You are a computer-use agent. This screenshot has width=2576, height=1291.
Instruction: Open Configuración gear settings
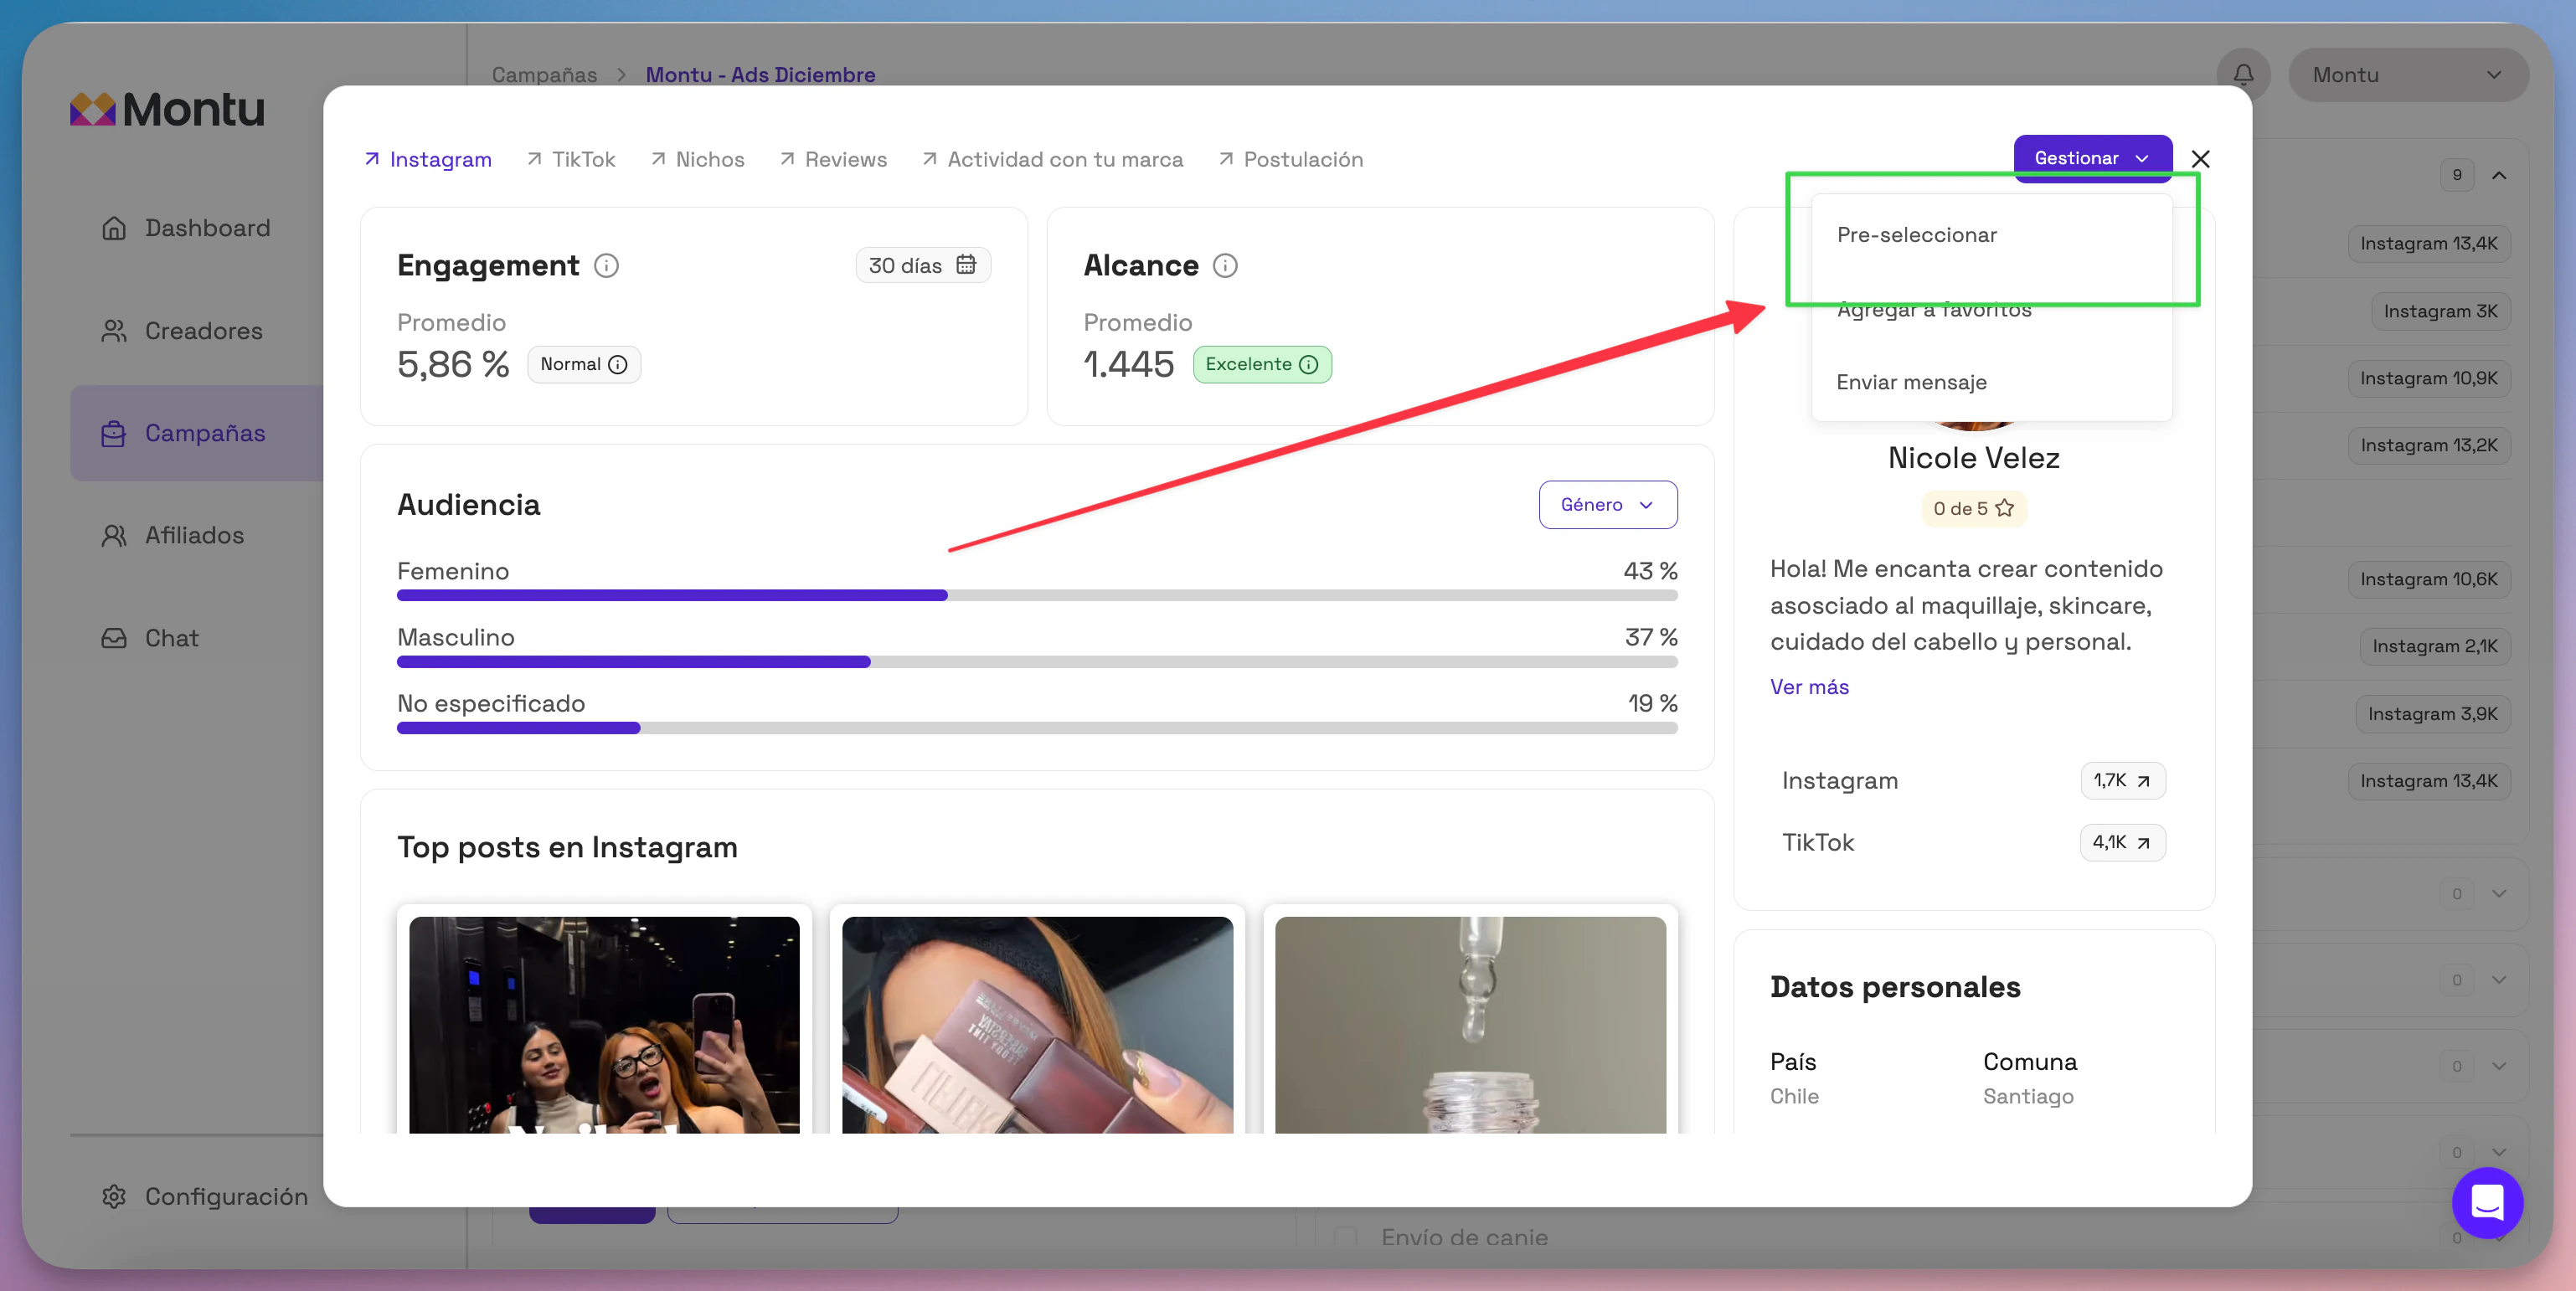point(204,1196)
